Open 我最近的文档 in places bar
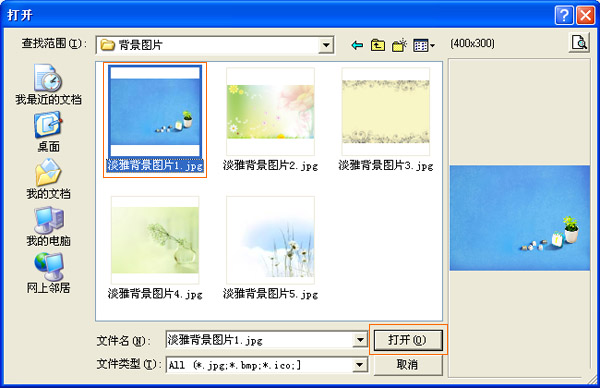This screenshot has height=388, width=600. pos(49,85)
